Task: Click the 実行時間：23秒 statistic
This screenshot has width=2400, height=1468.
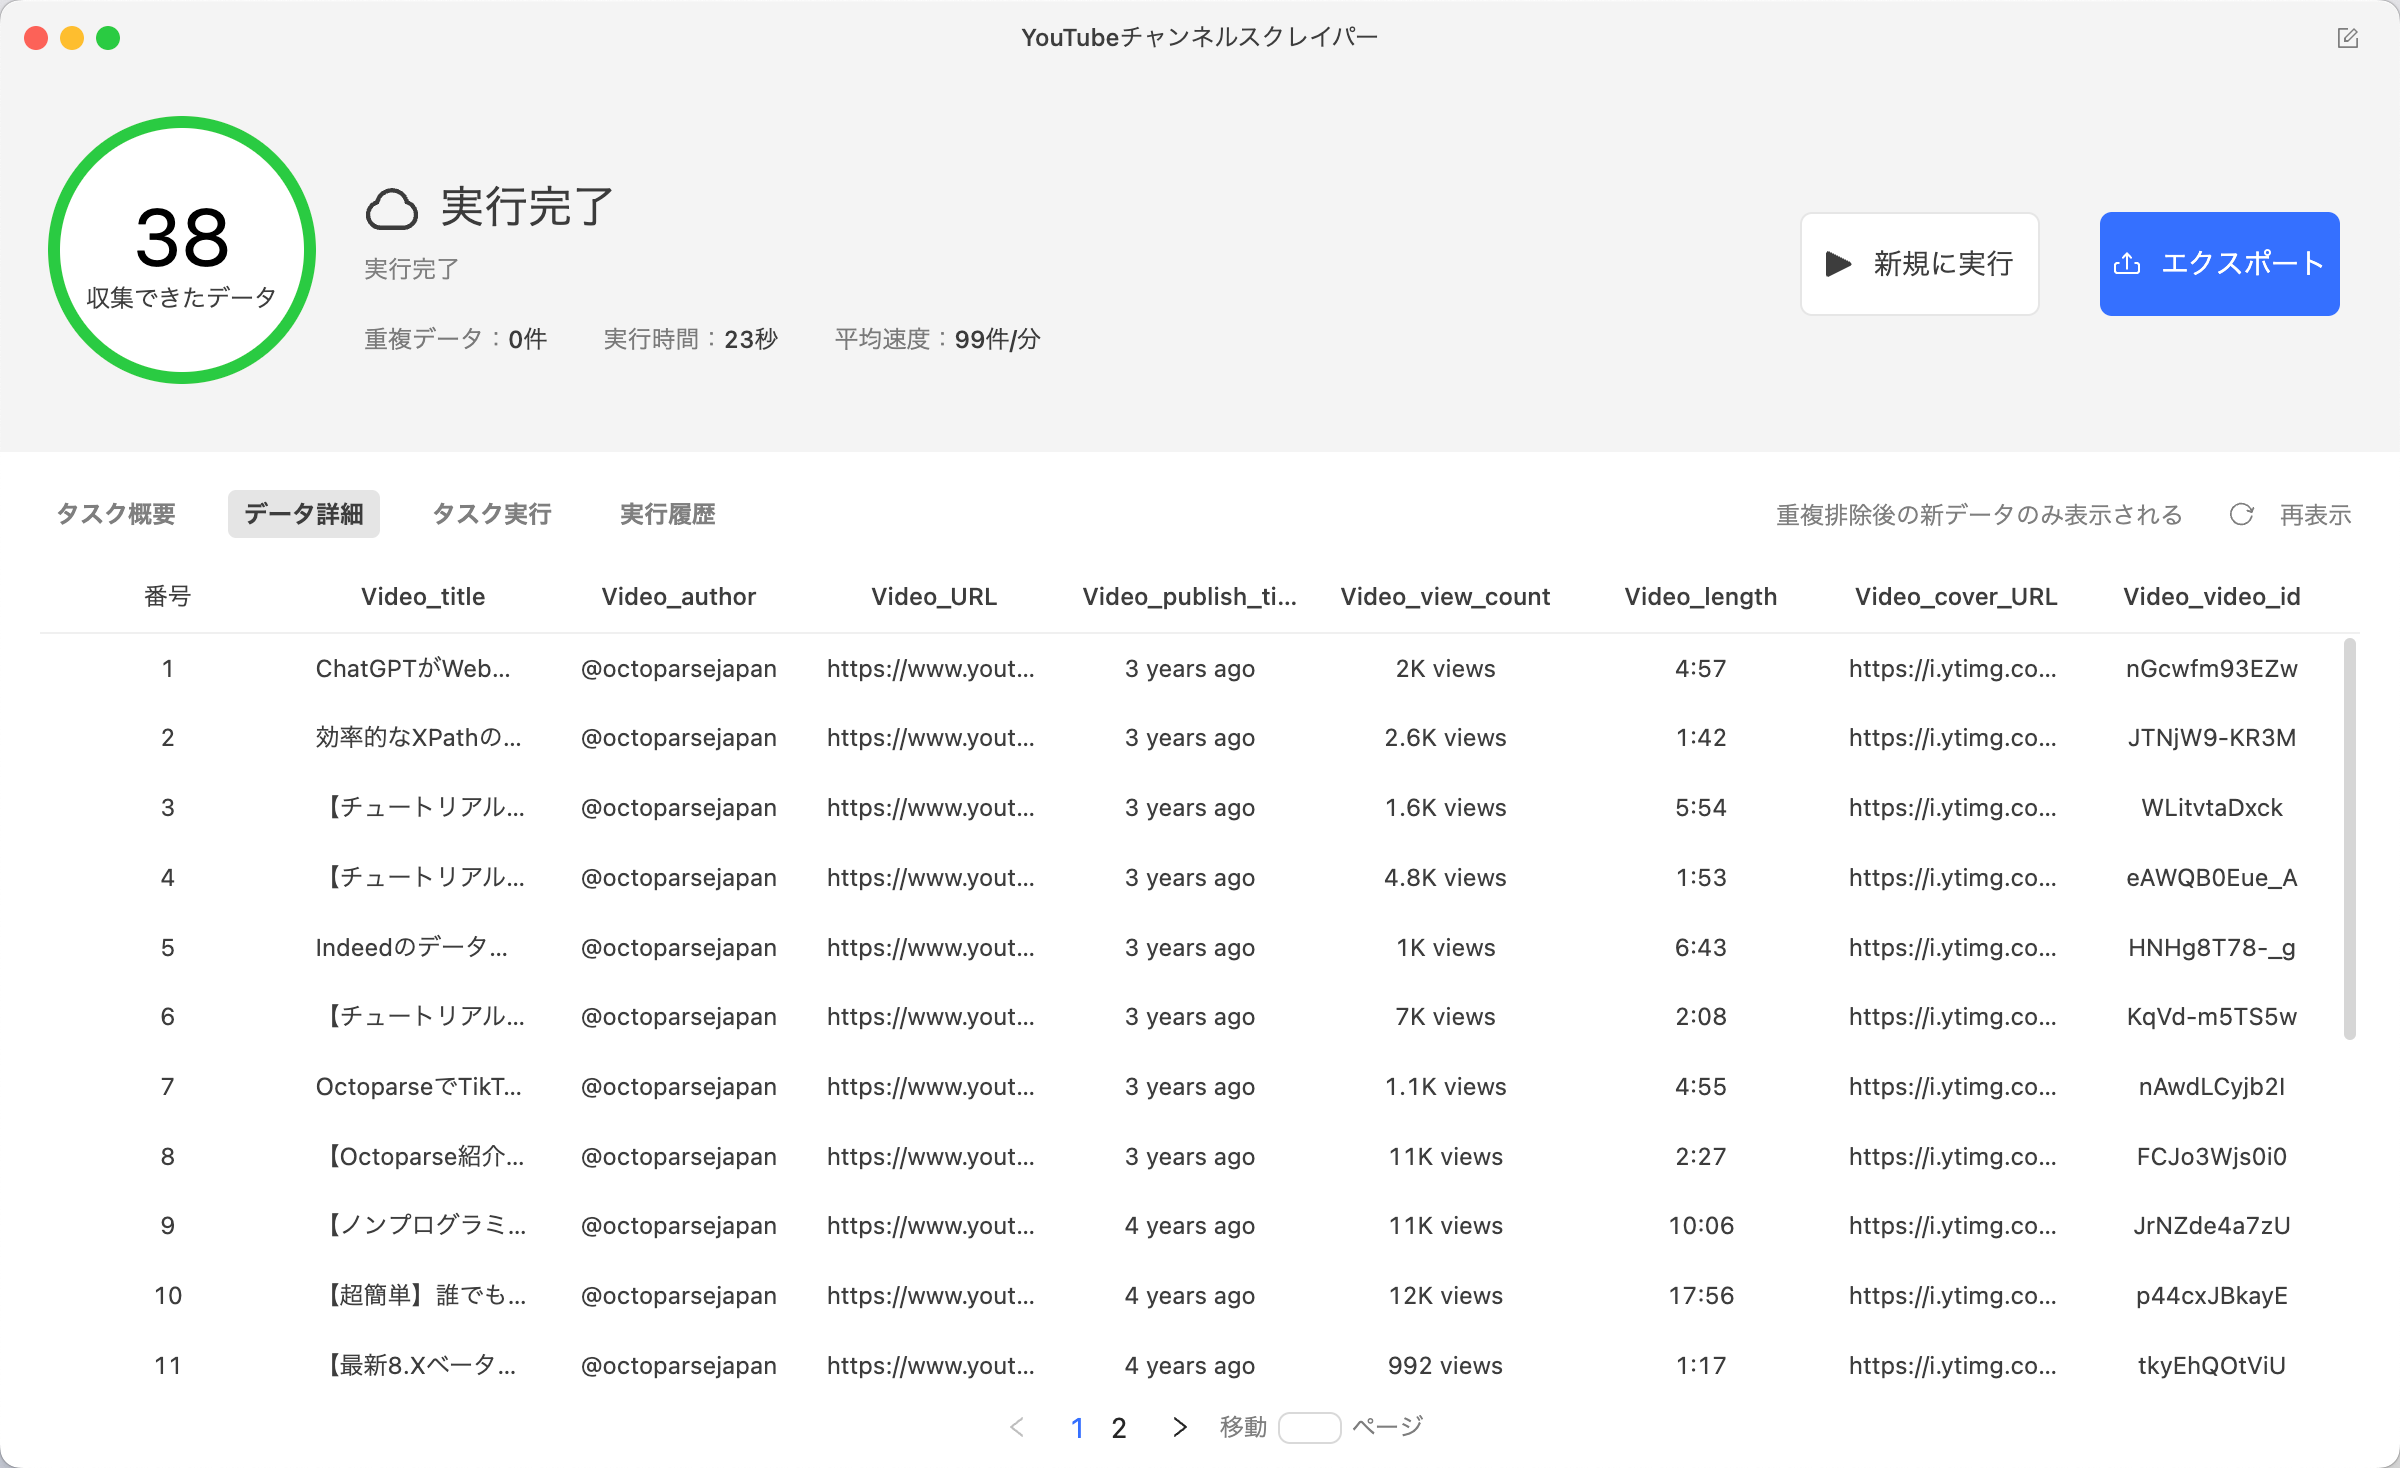Action: click(x=691, y=339)
